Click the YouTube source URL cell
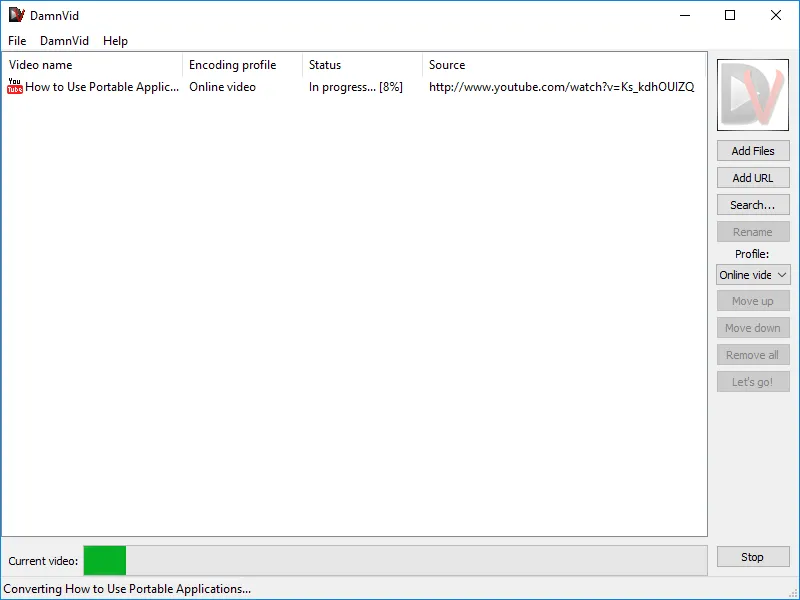The image size is (800, 600). click(x=561, y=87)
